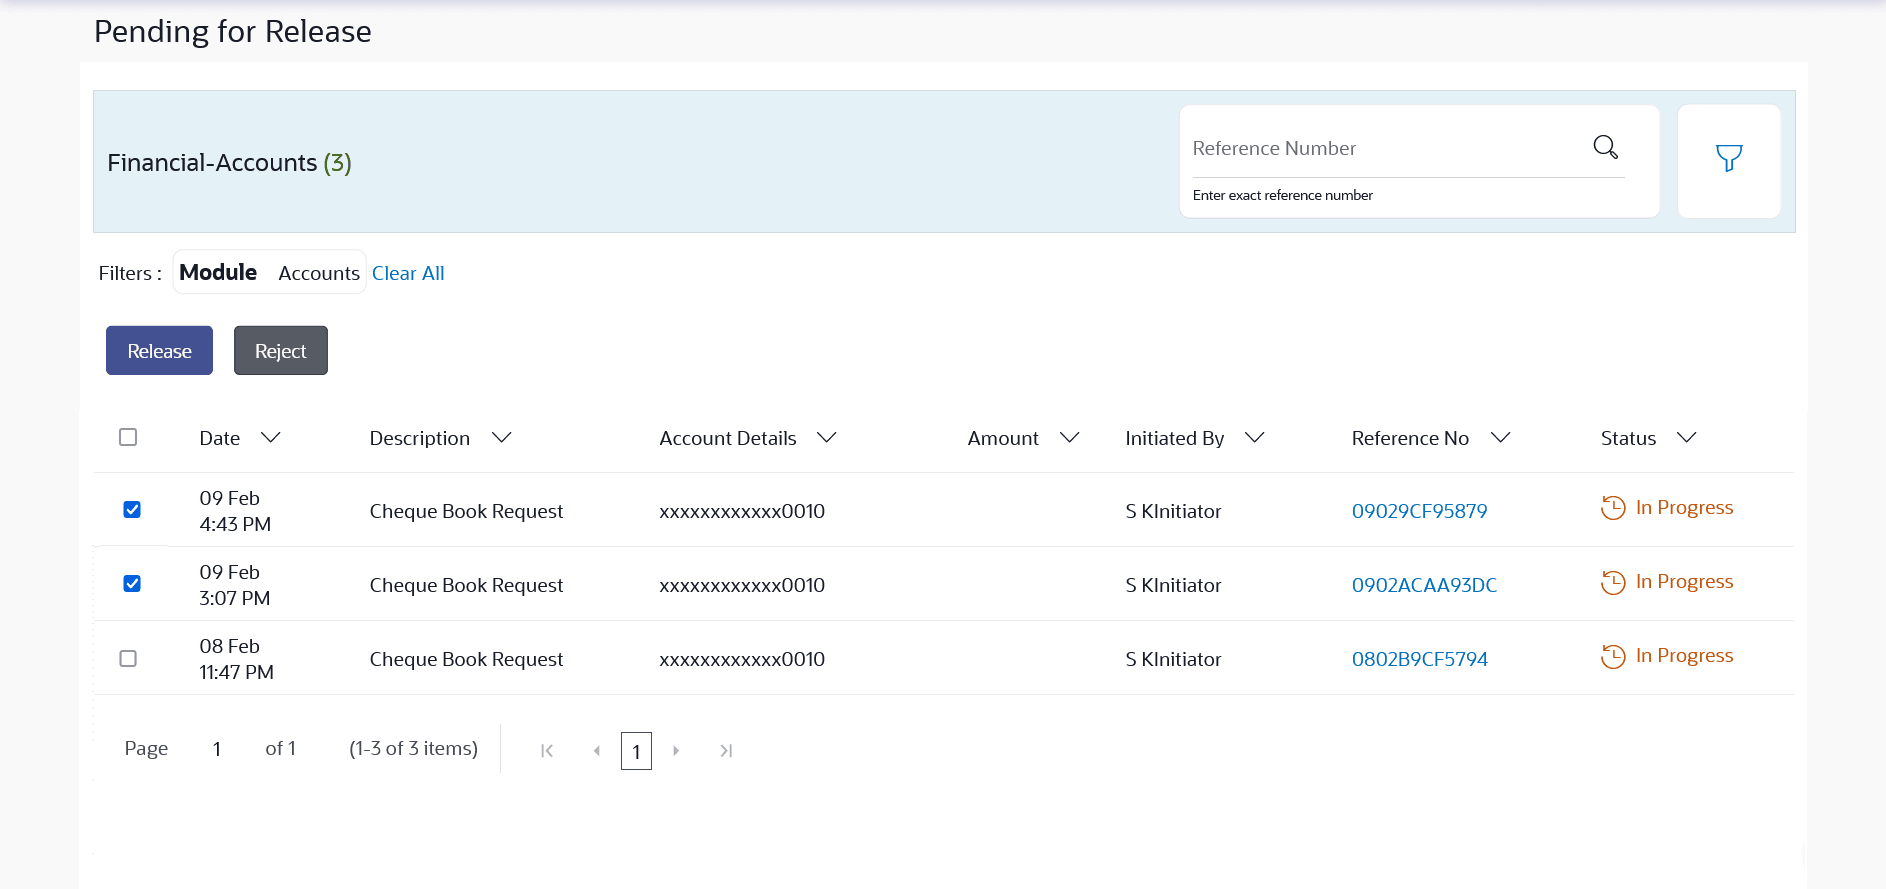Expand the Account Details column chevron
This screenshot has width=1886, height=889.
[x=826, y=438]
